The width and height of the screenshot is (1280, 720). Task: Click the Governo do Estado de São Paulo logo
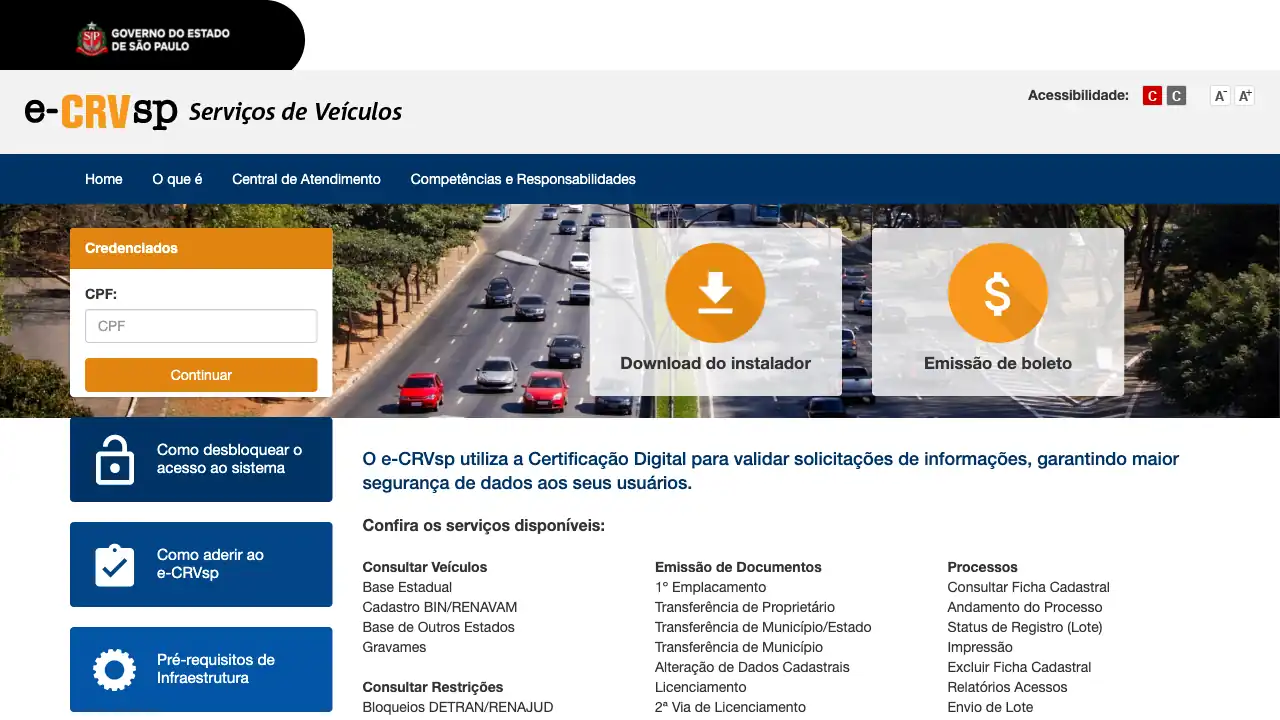pos(153,39)
